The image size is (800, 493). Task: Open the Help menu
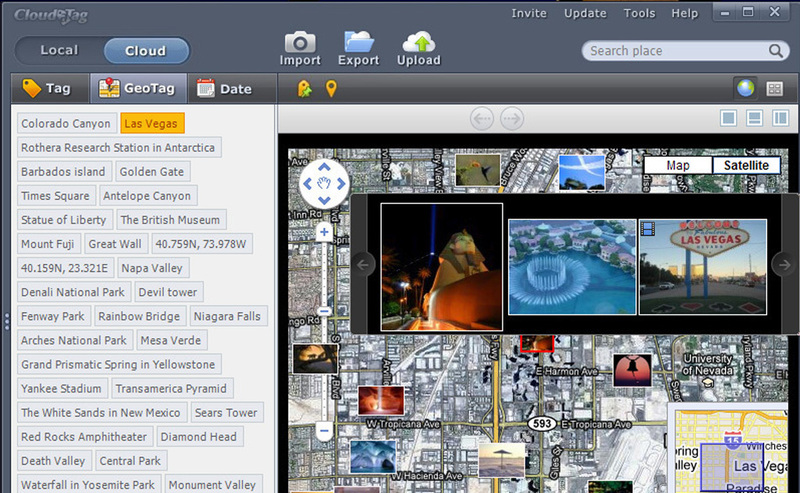685,13
